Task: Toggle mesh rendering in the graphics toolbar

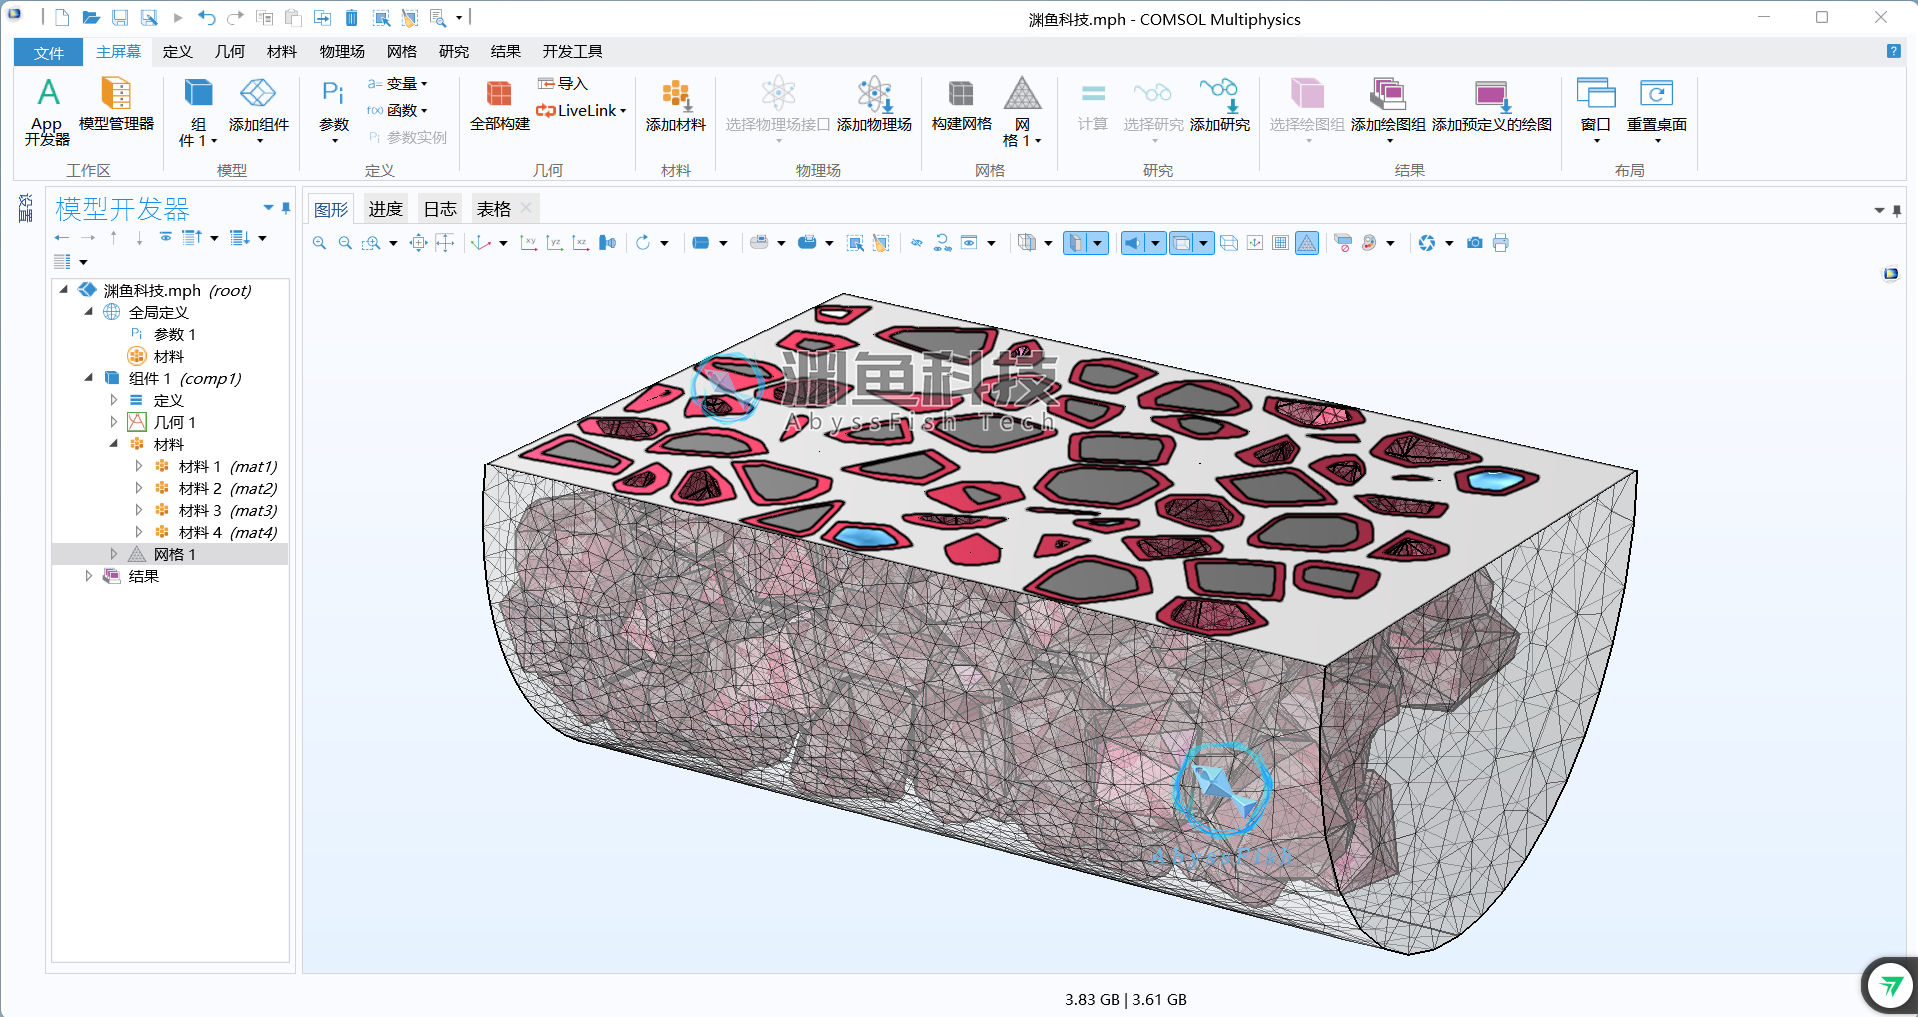Action: coord(1307,243)
